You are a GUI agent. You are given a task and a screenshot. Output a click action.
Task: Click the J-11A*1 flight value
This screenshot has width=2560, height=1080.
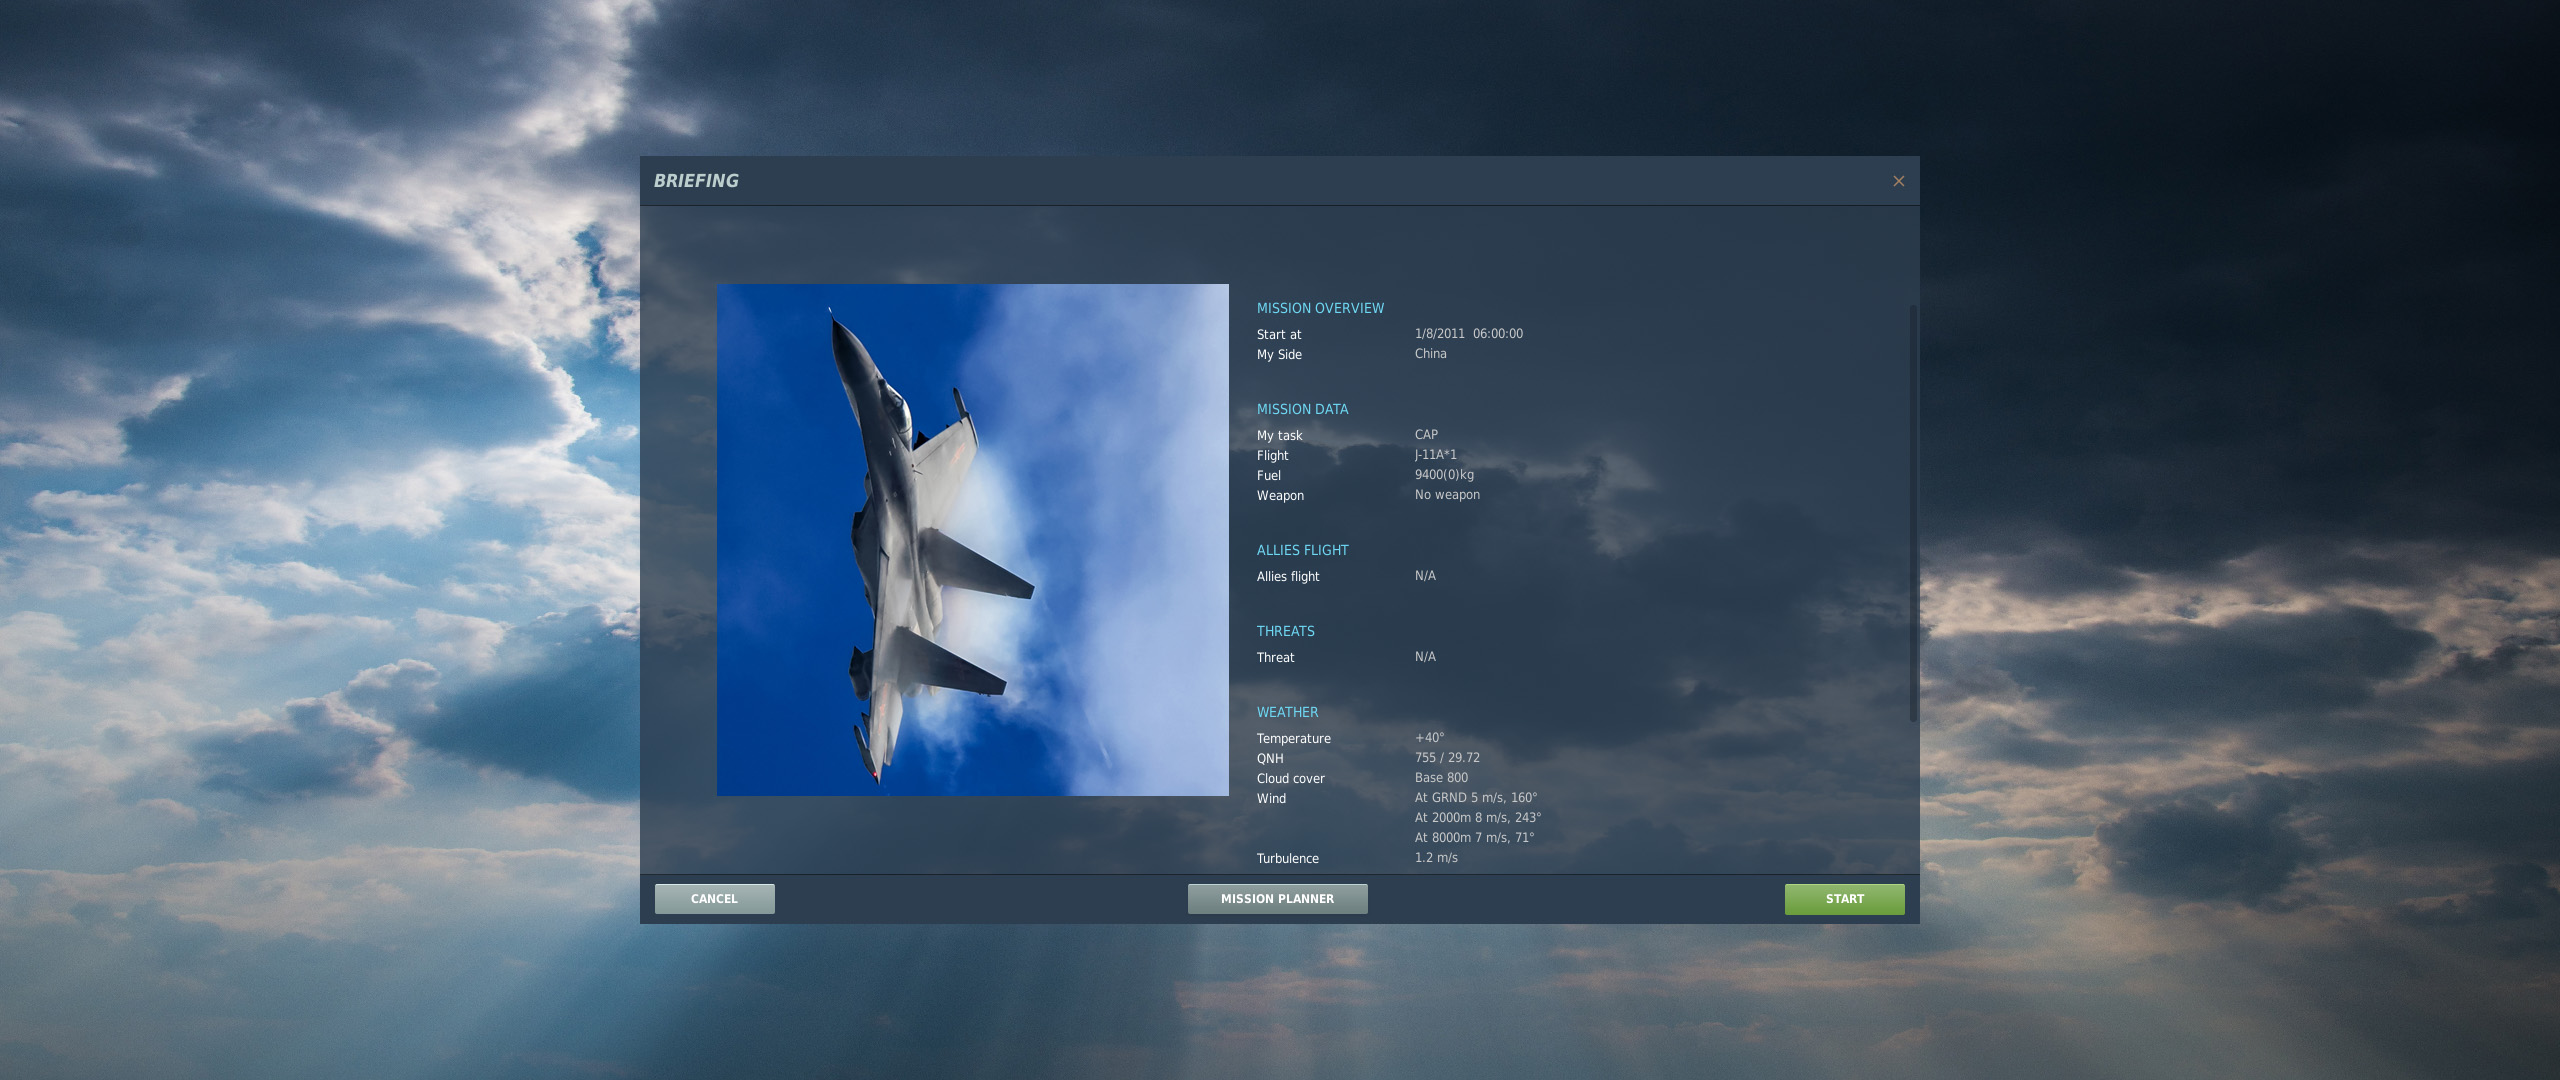pos(1435,455)
